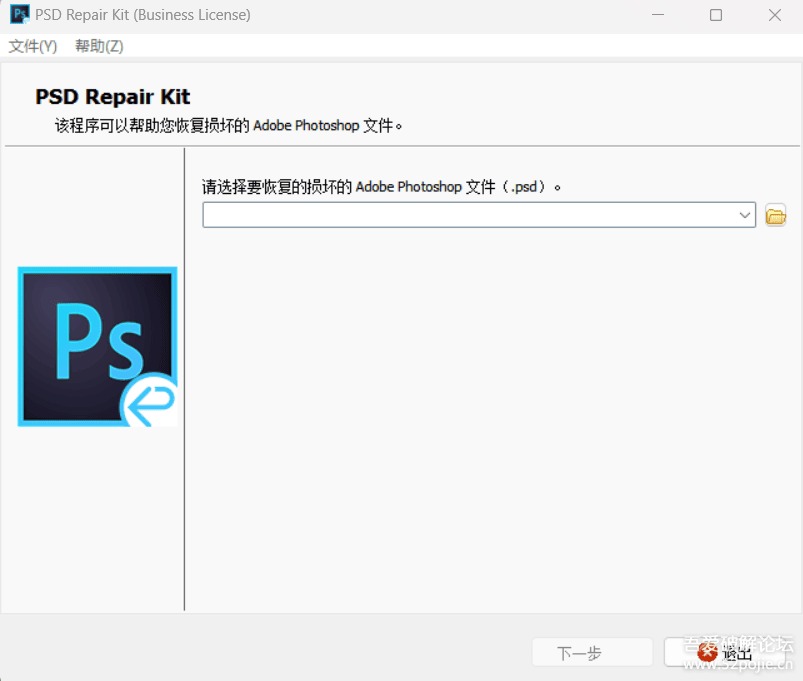
Task: Maximize the application window
Action: [716, 15]
